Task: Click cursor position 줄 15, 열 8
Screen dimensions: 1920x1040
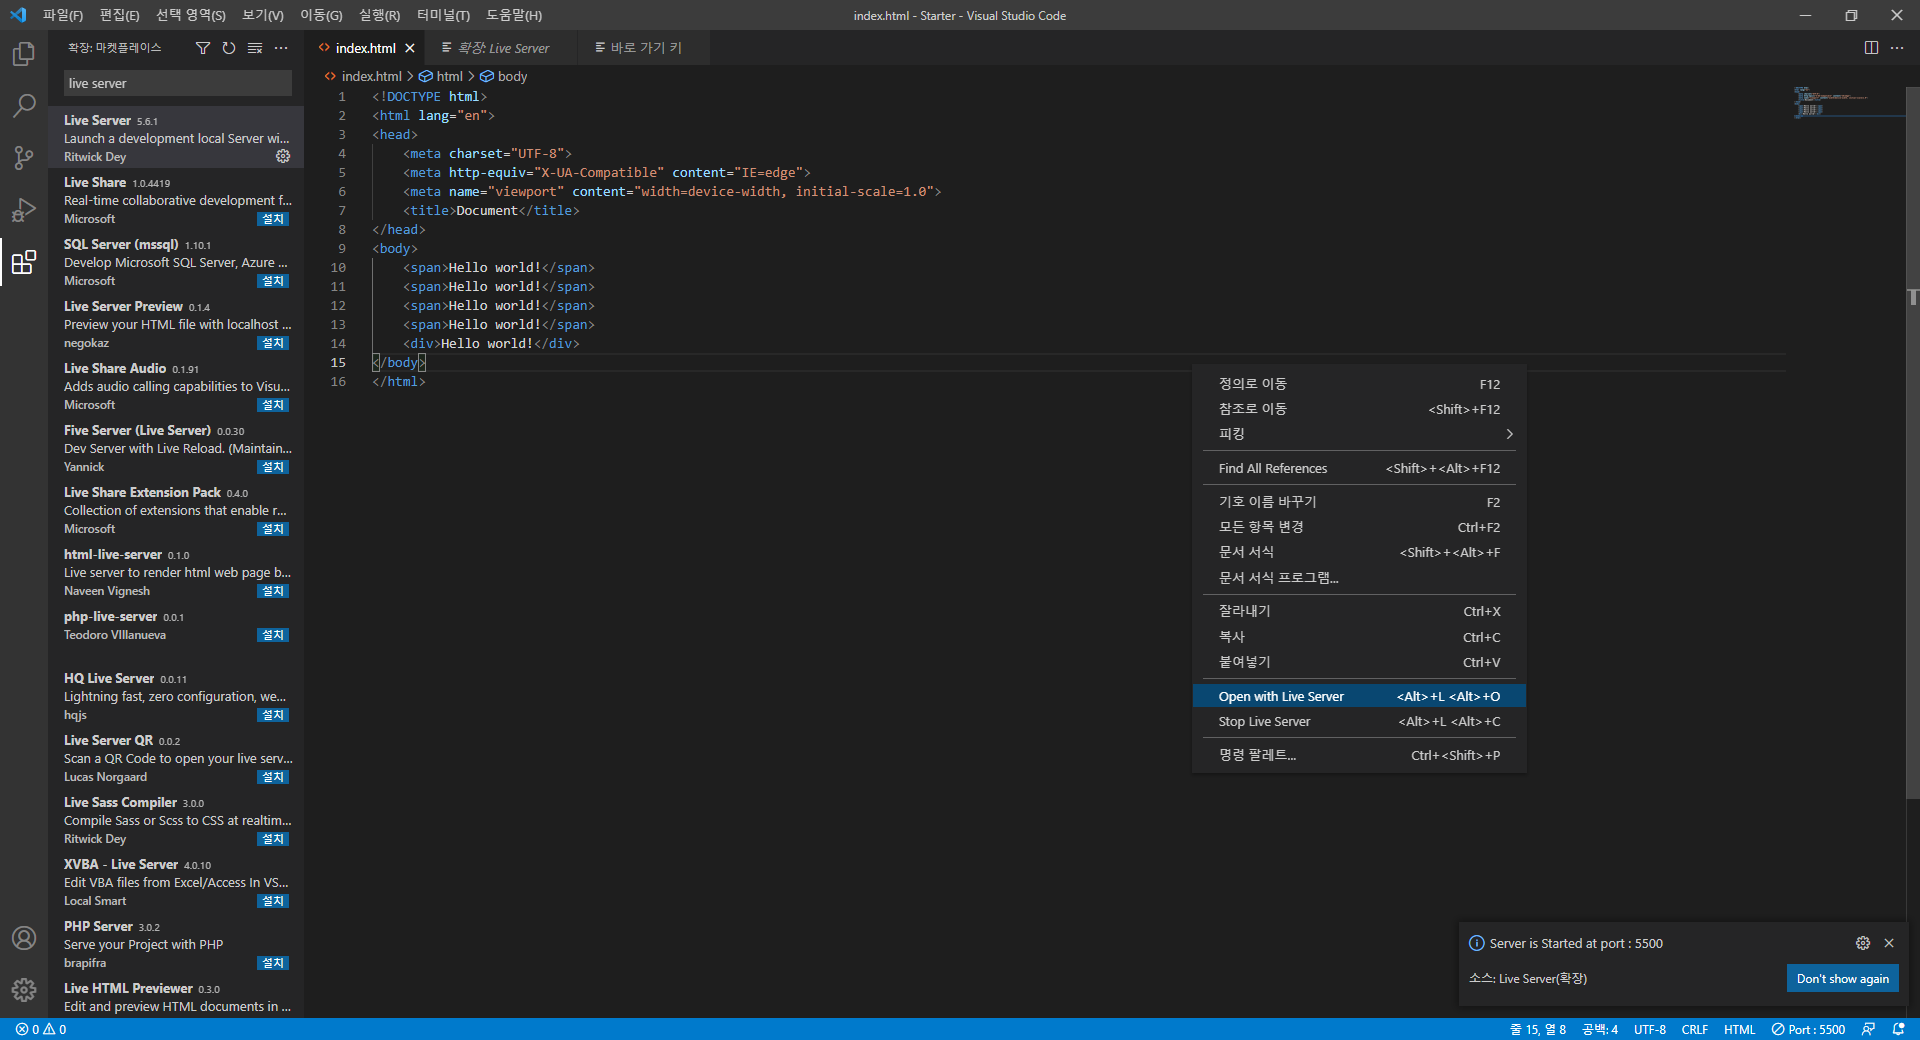Action: tap(1538, 1029)
